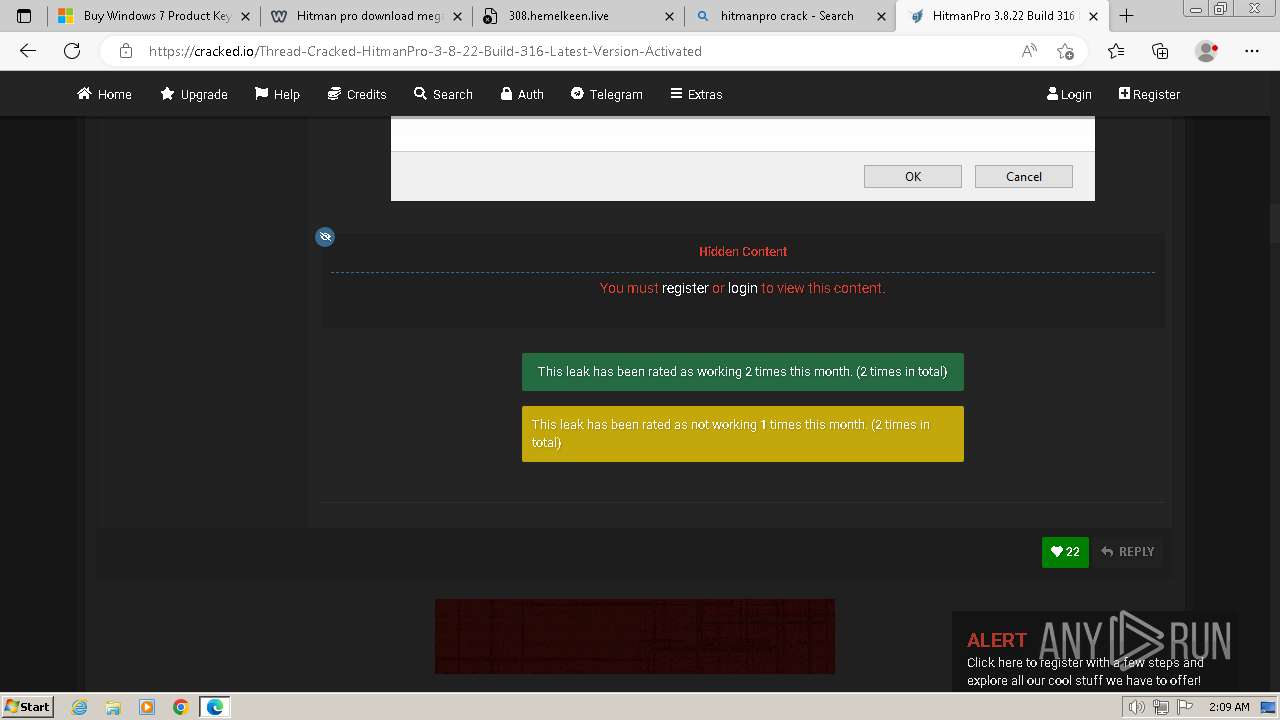This screenshot has width=1280, height=720.
Task: Like the post with heart 22 button
Action: [x=1065, y=552]
